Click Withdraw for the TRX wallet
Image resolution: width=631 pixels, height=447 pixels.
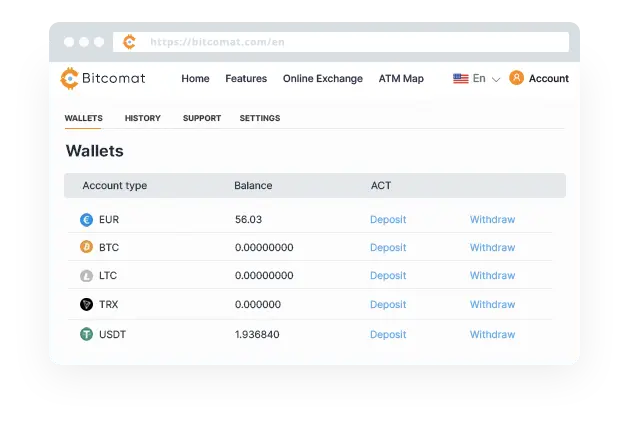(493, 305)
